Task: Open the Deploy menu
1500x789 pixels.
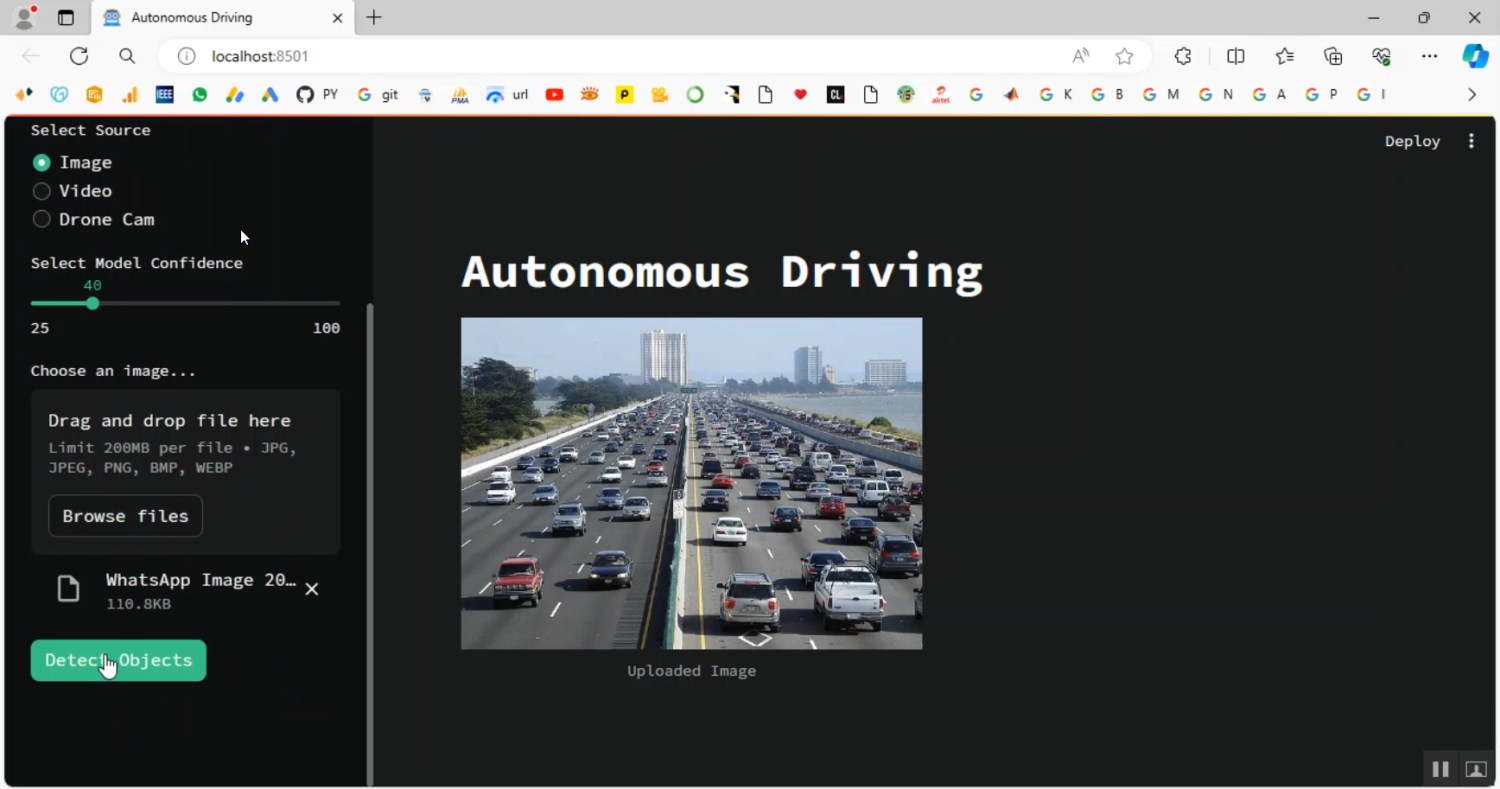Action: pyautogui.click(x=1412, y=141)
